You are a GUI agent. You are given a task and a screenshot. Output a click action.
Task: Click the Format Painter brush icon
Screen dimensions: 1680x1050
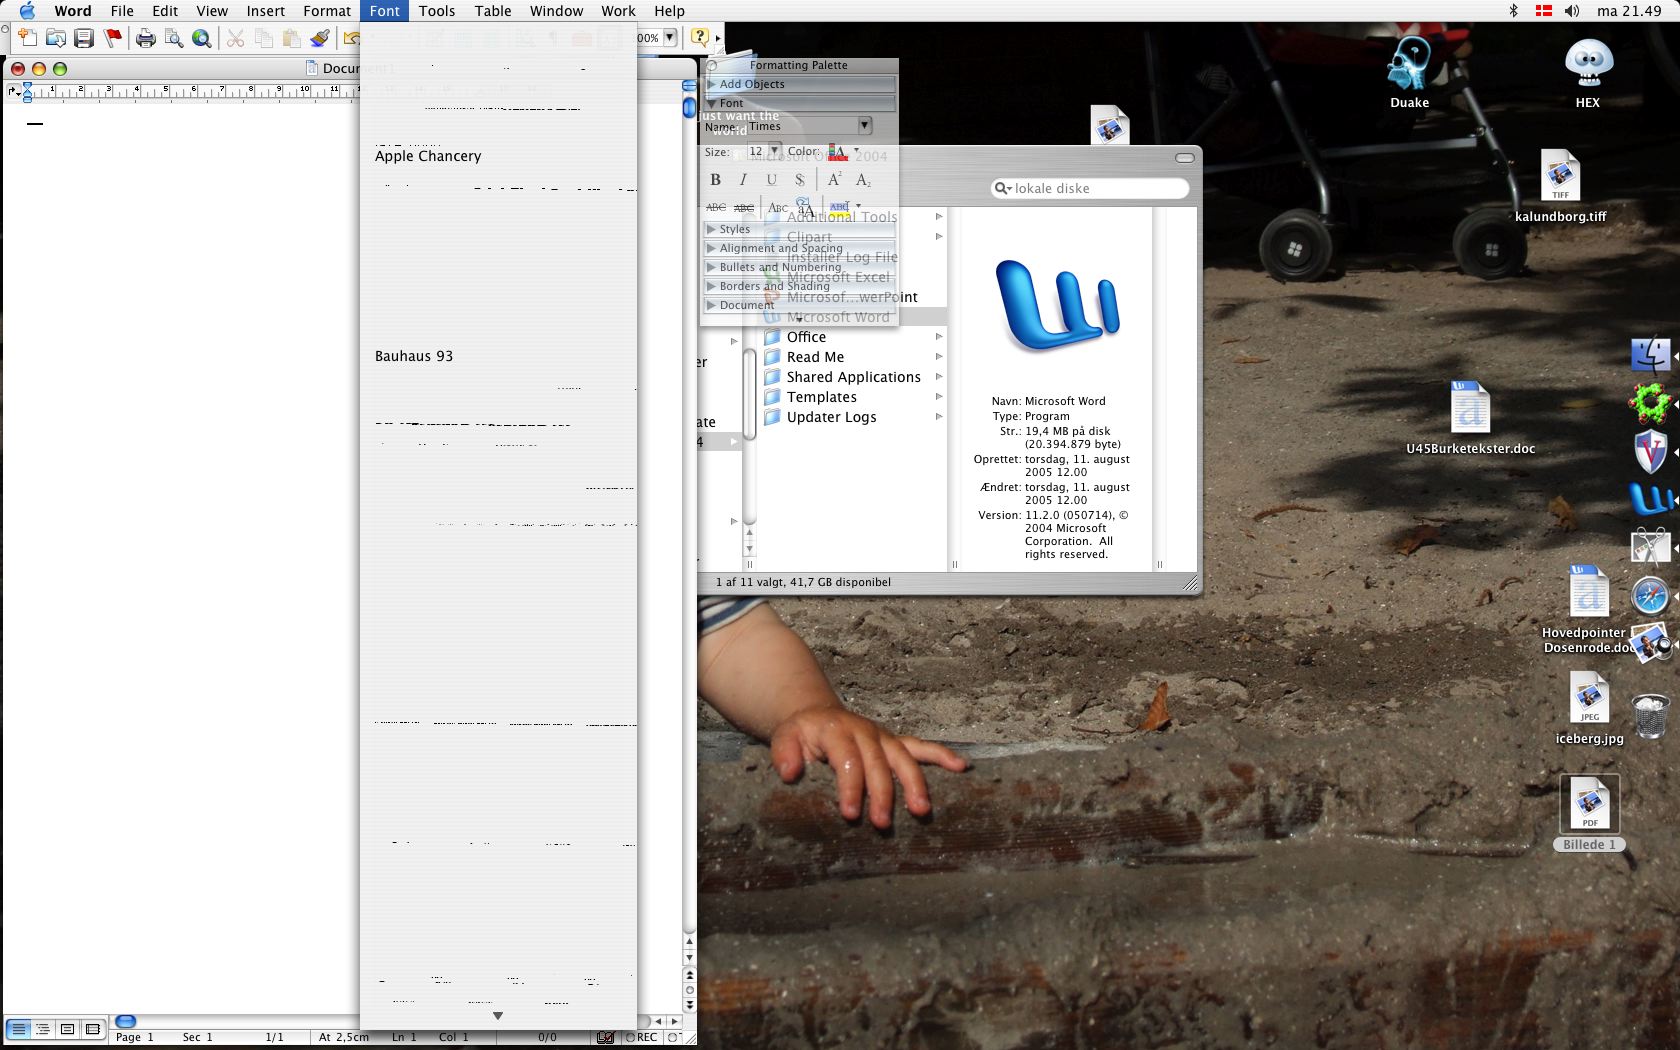(x=320, y=38)
